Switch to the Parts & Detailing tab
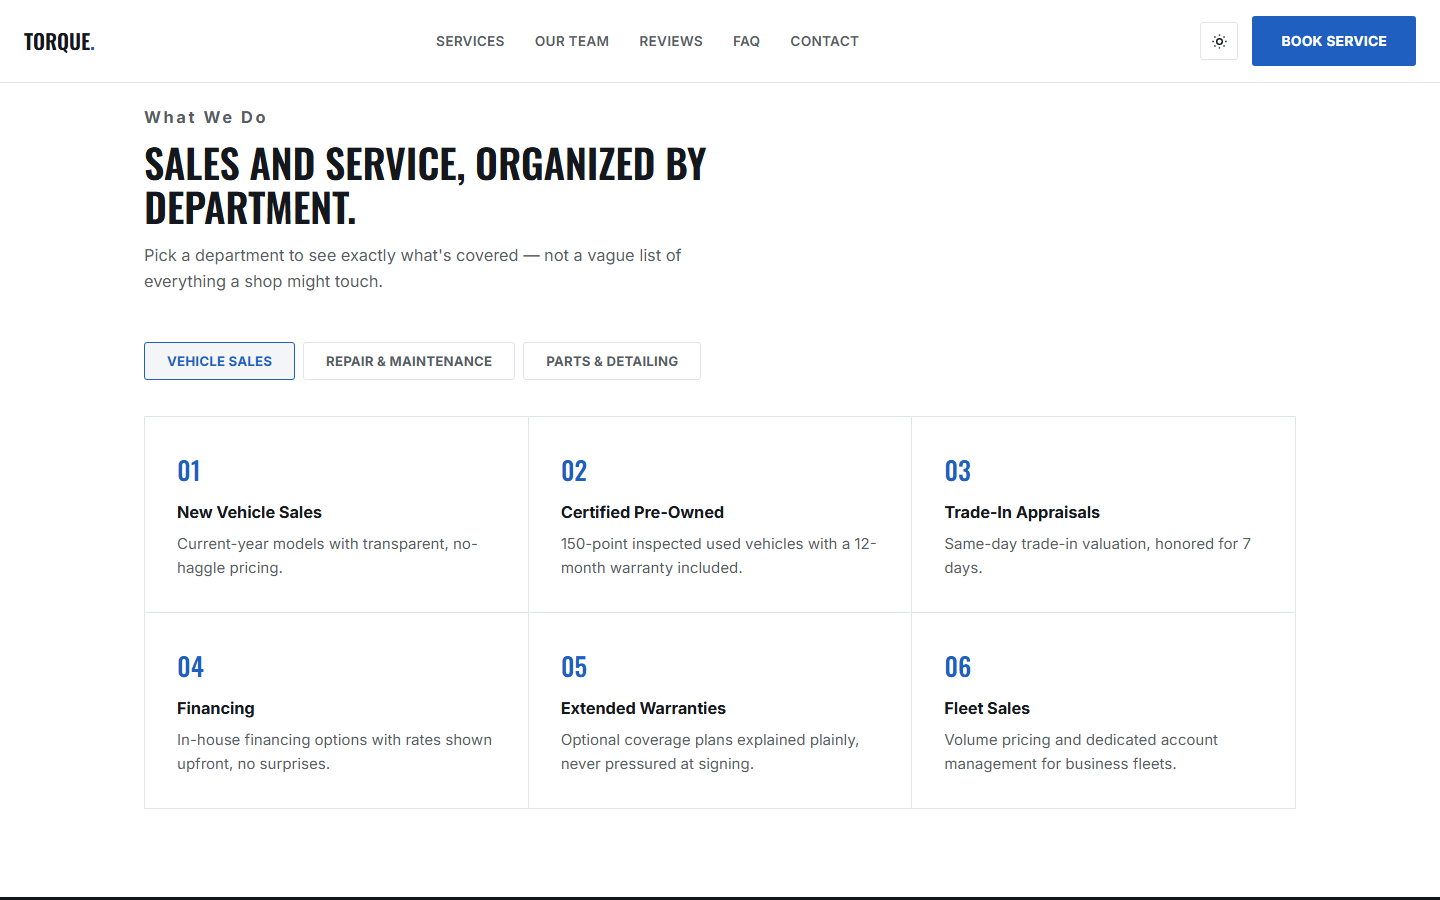1440x900 pixels. click(x=612, y=361)
